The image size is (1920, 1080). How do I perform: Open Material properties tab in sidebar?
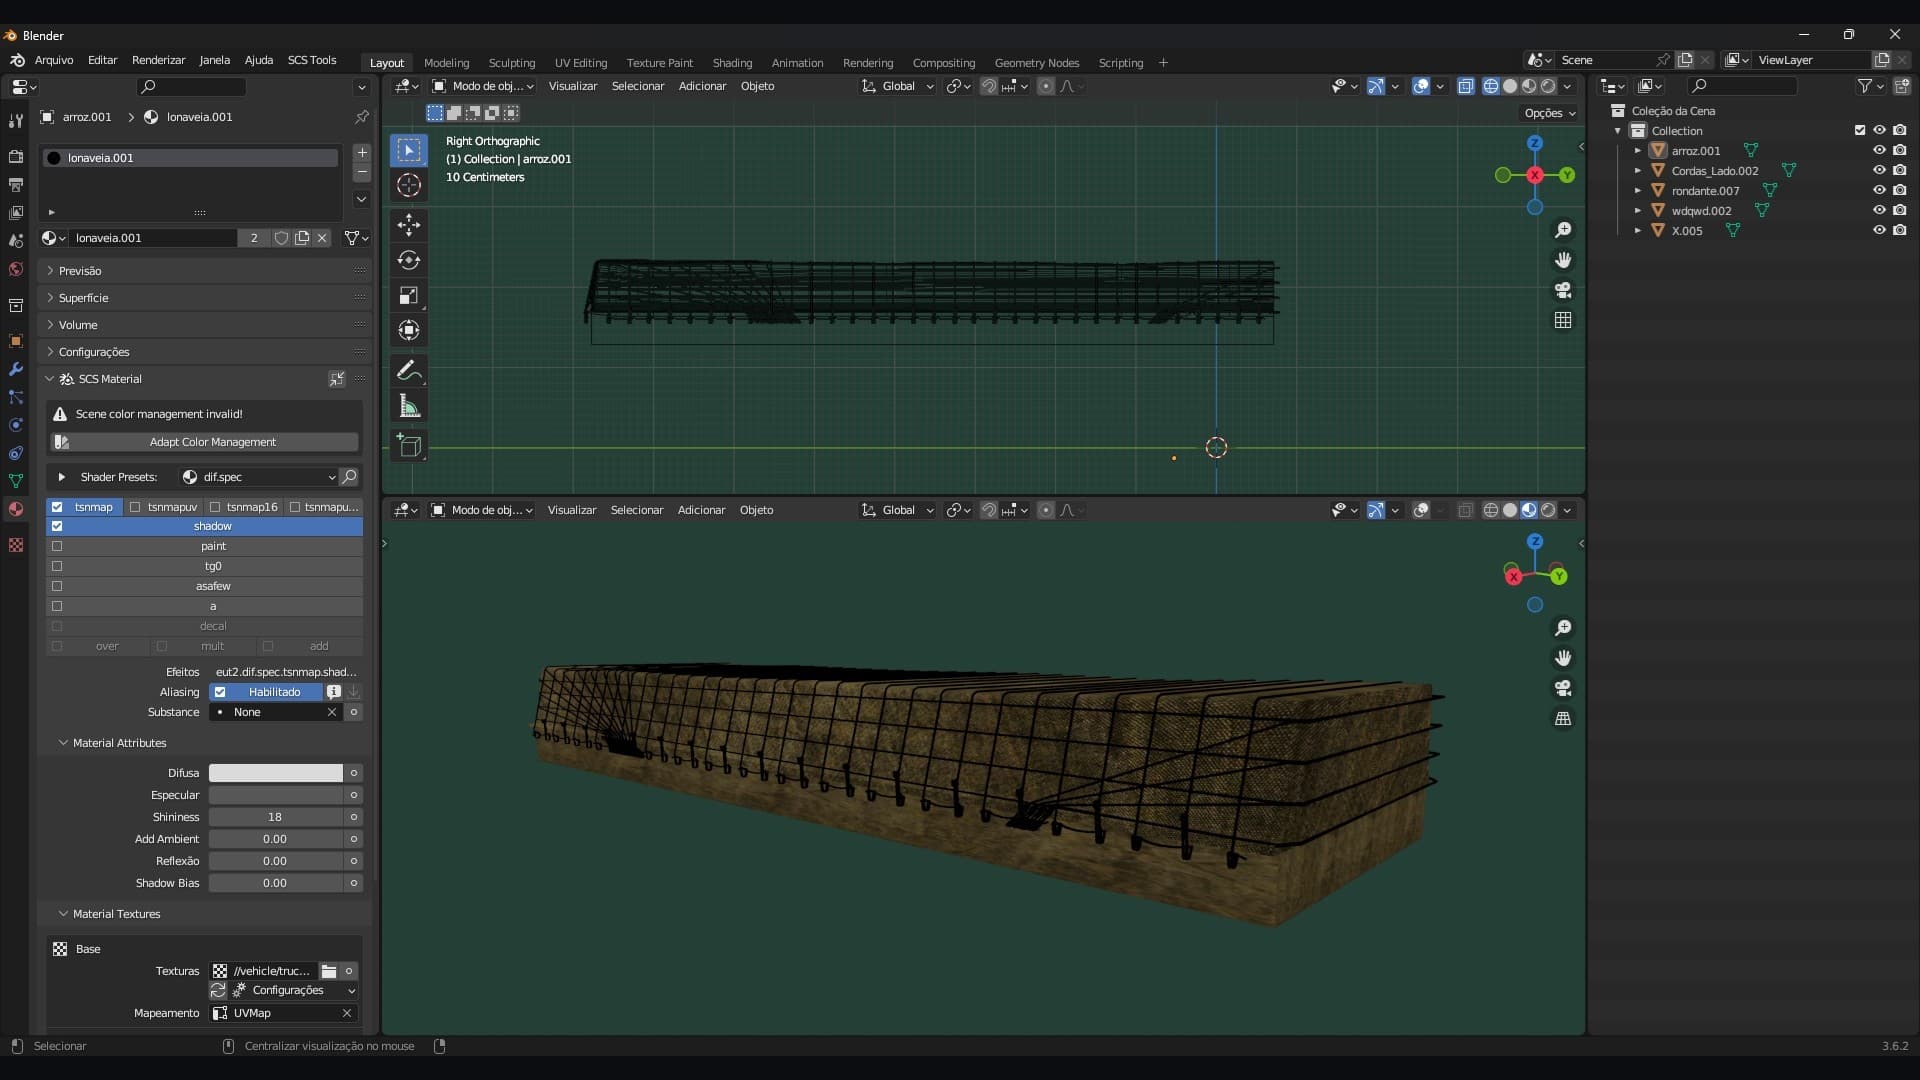[15, 509]
